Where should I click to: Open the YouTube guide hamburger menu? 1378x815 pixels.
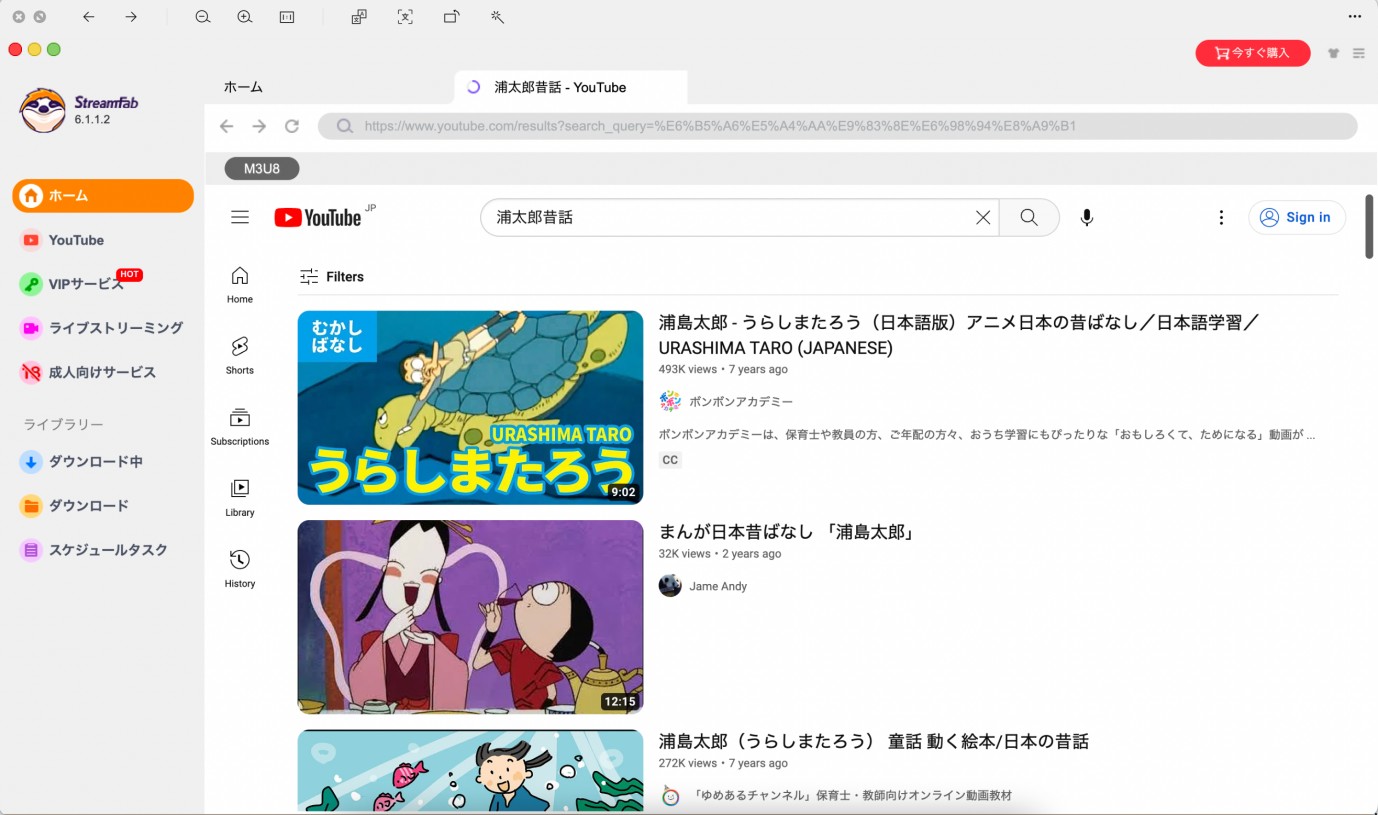[x=240, y=217]
